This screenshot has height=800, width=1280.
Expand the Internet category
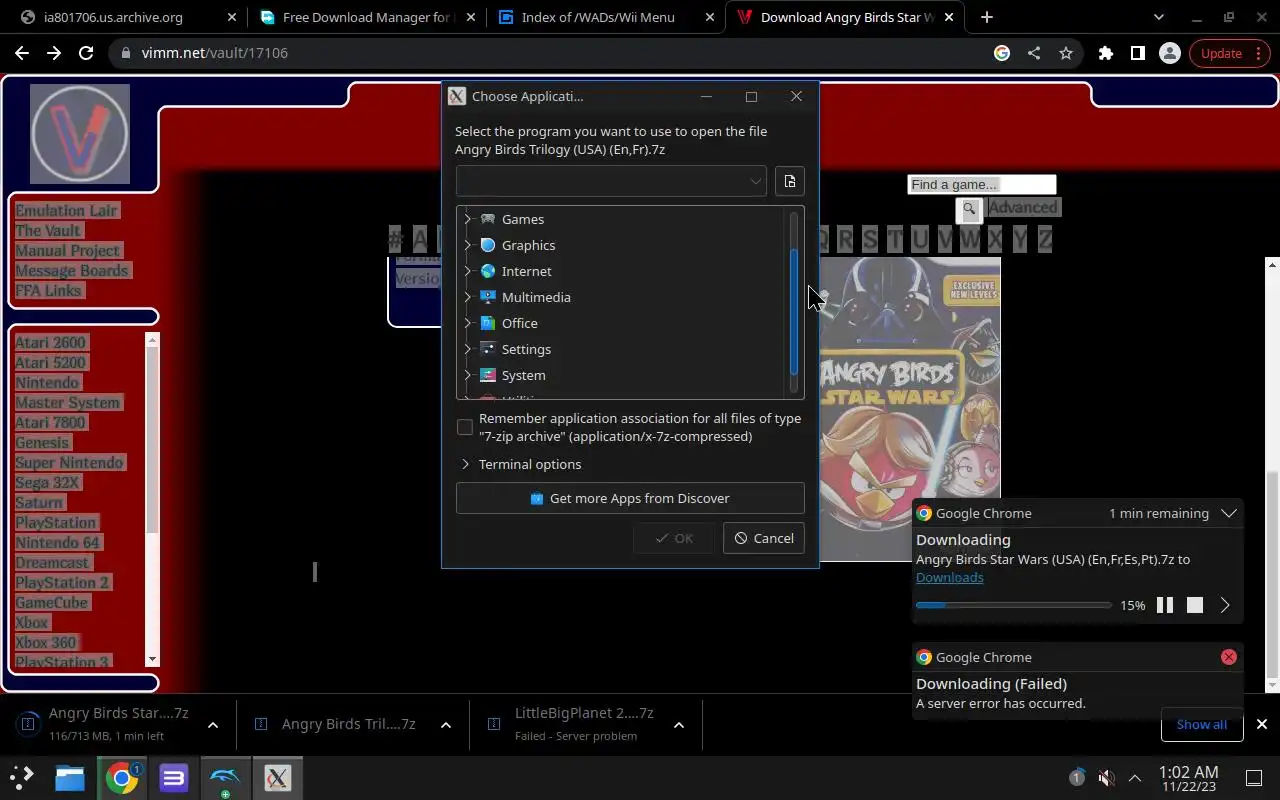(x=467, y=271)
